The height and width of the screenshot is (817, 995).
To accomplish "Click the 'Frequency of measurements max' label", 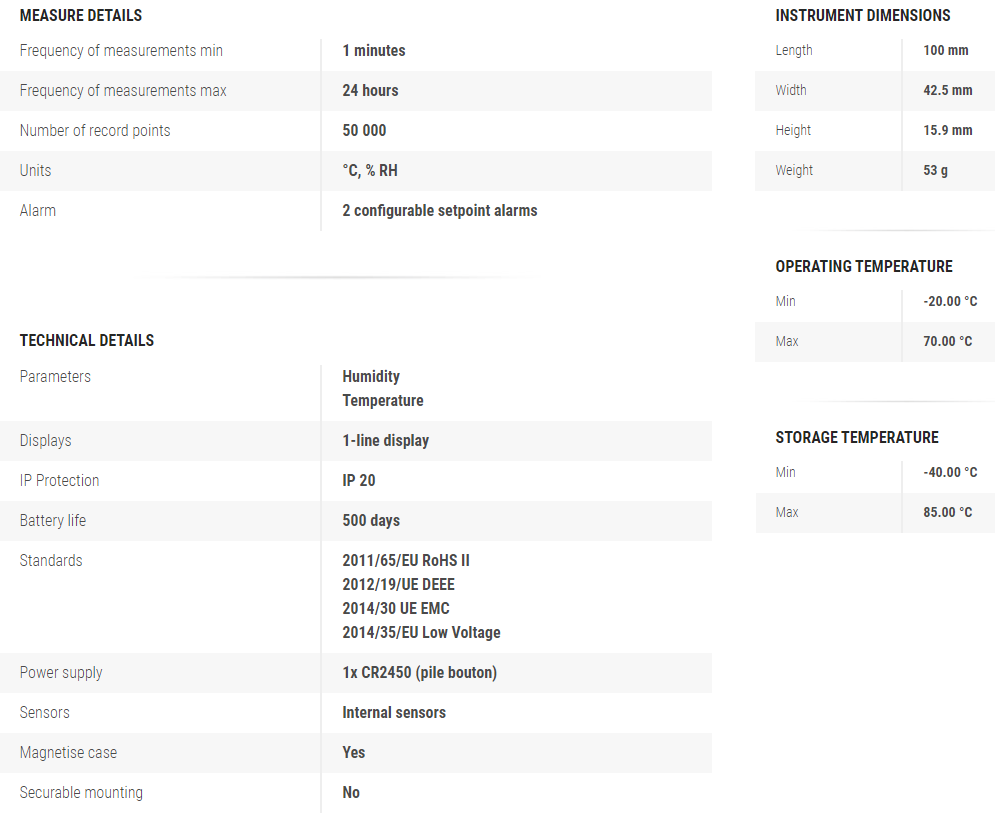I will (123, 91).
